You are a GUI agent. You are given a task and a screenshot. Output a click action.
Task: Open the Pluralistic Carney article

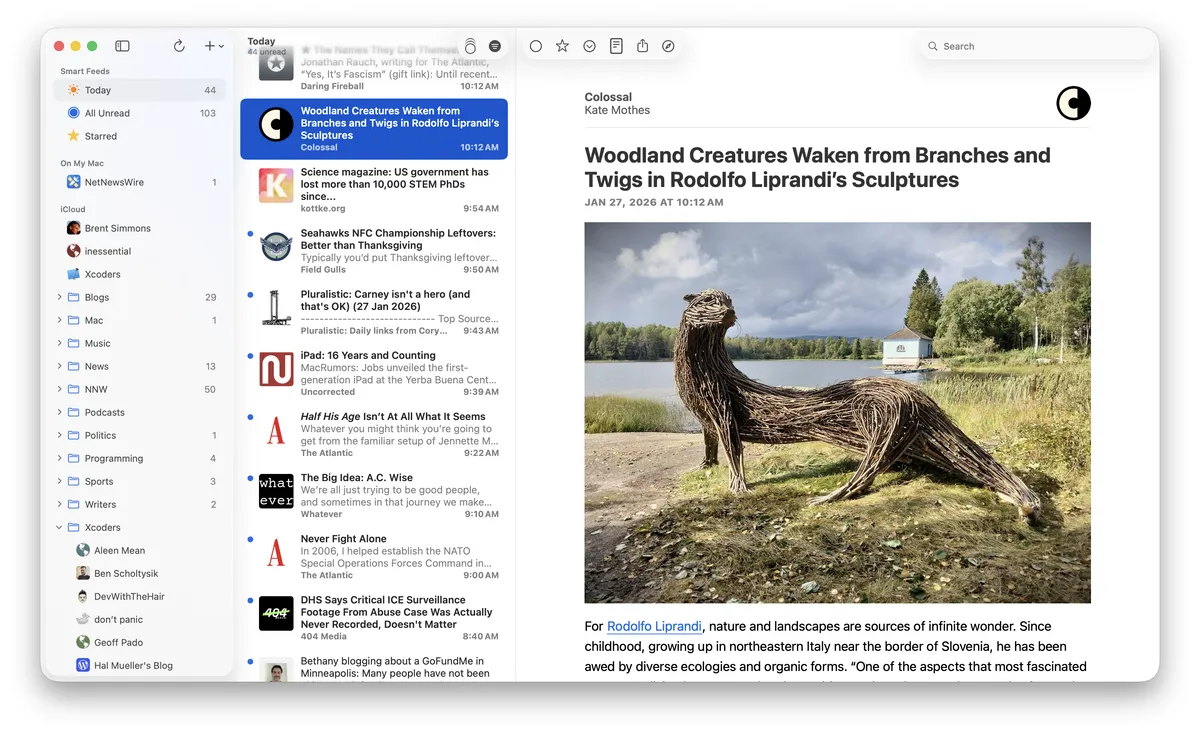point(374,312)
